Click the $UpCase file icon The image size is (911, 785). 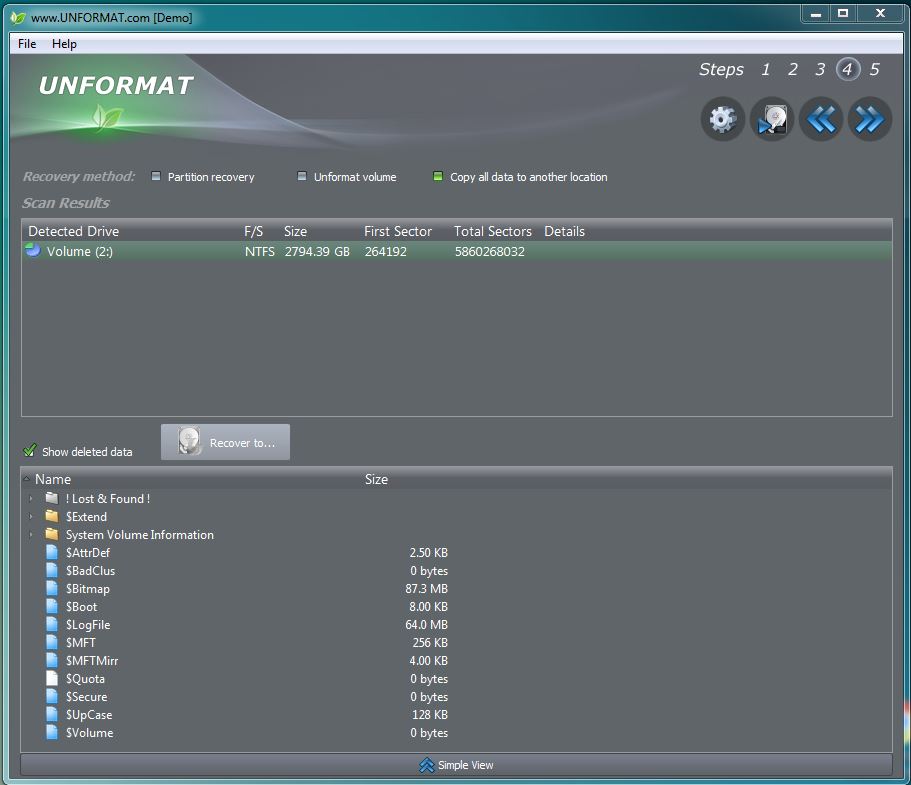pyautogui.click(x=52, y=714)
